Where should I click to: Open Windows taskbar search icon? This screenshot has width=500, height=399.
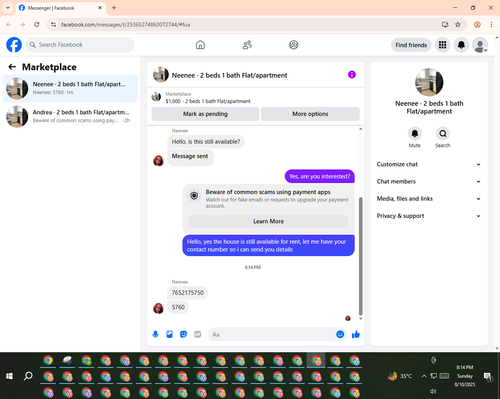pos(28,376)
